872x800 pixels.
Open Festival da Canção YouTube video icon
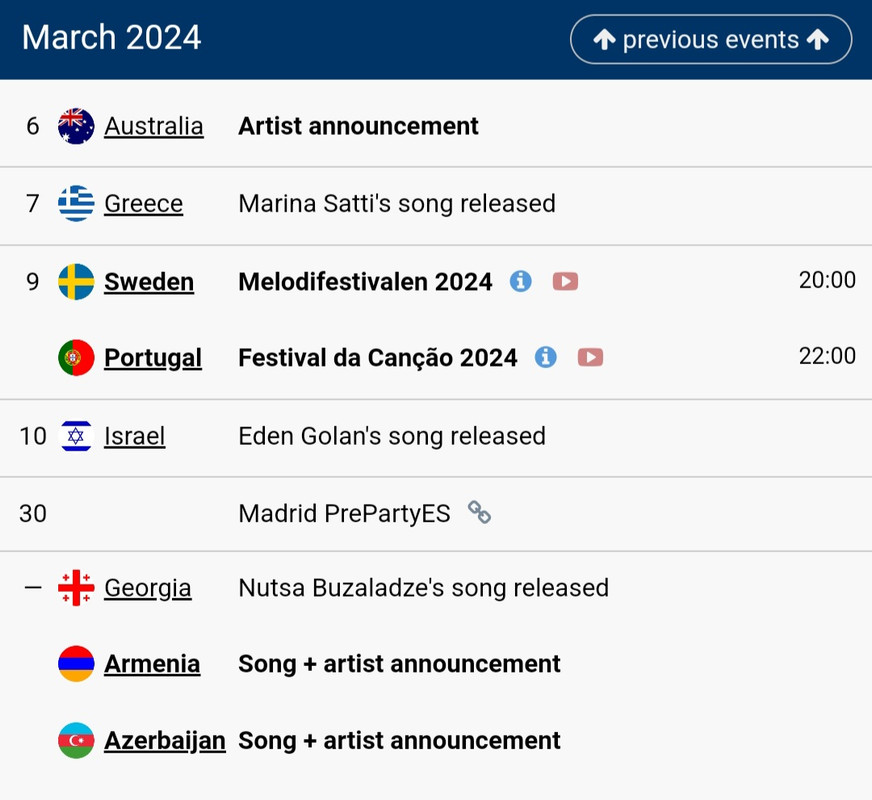point(590,357)
